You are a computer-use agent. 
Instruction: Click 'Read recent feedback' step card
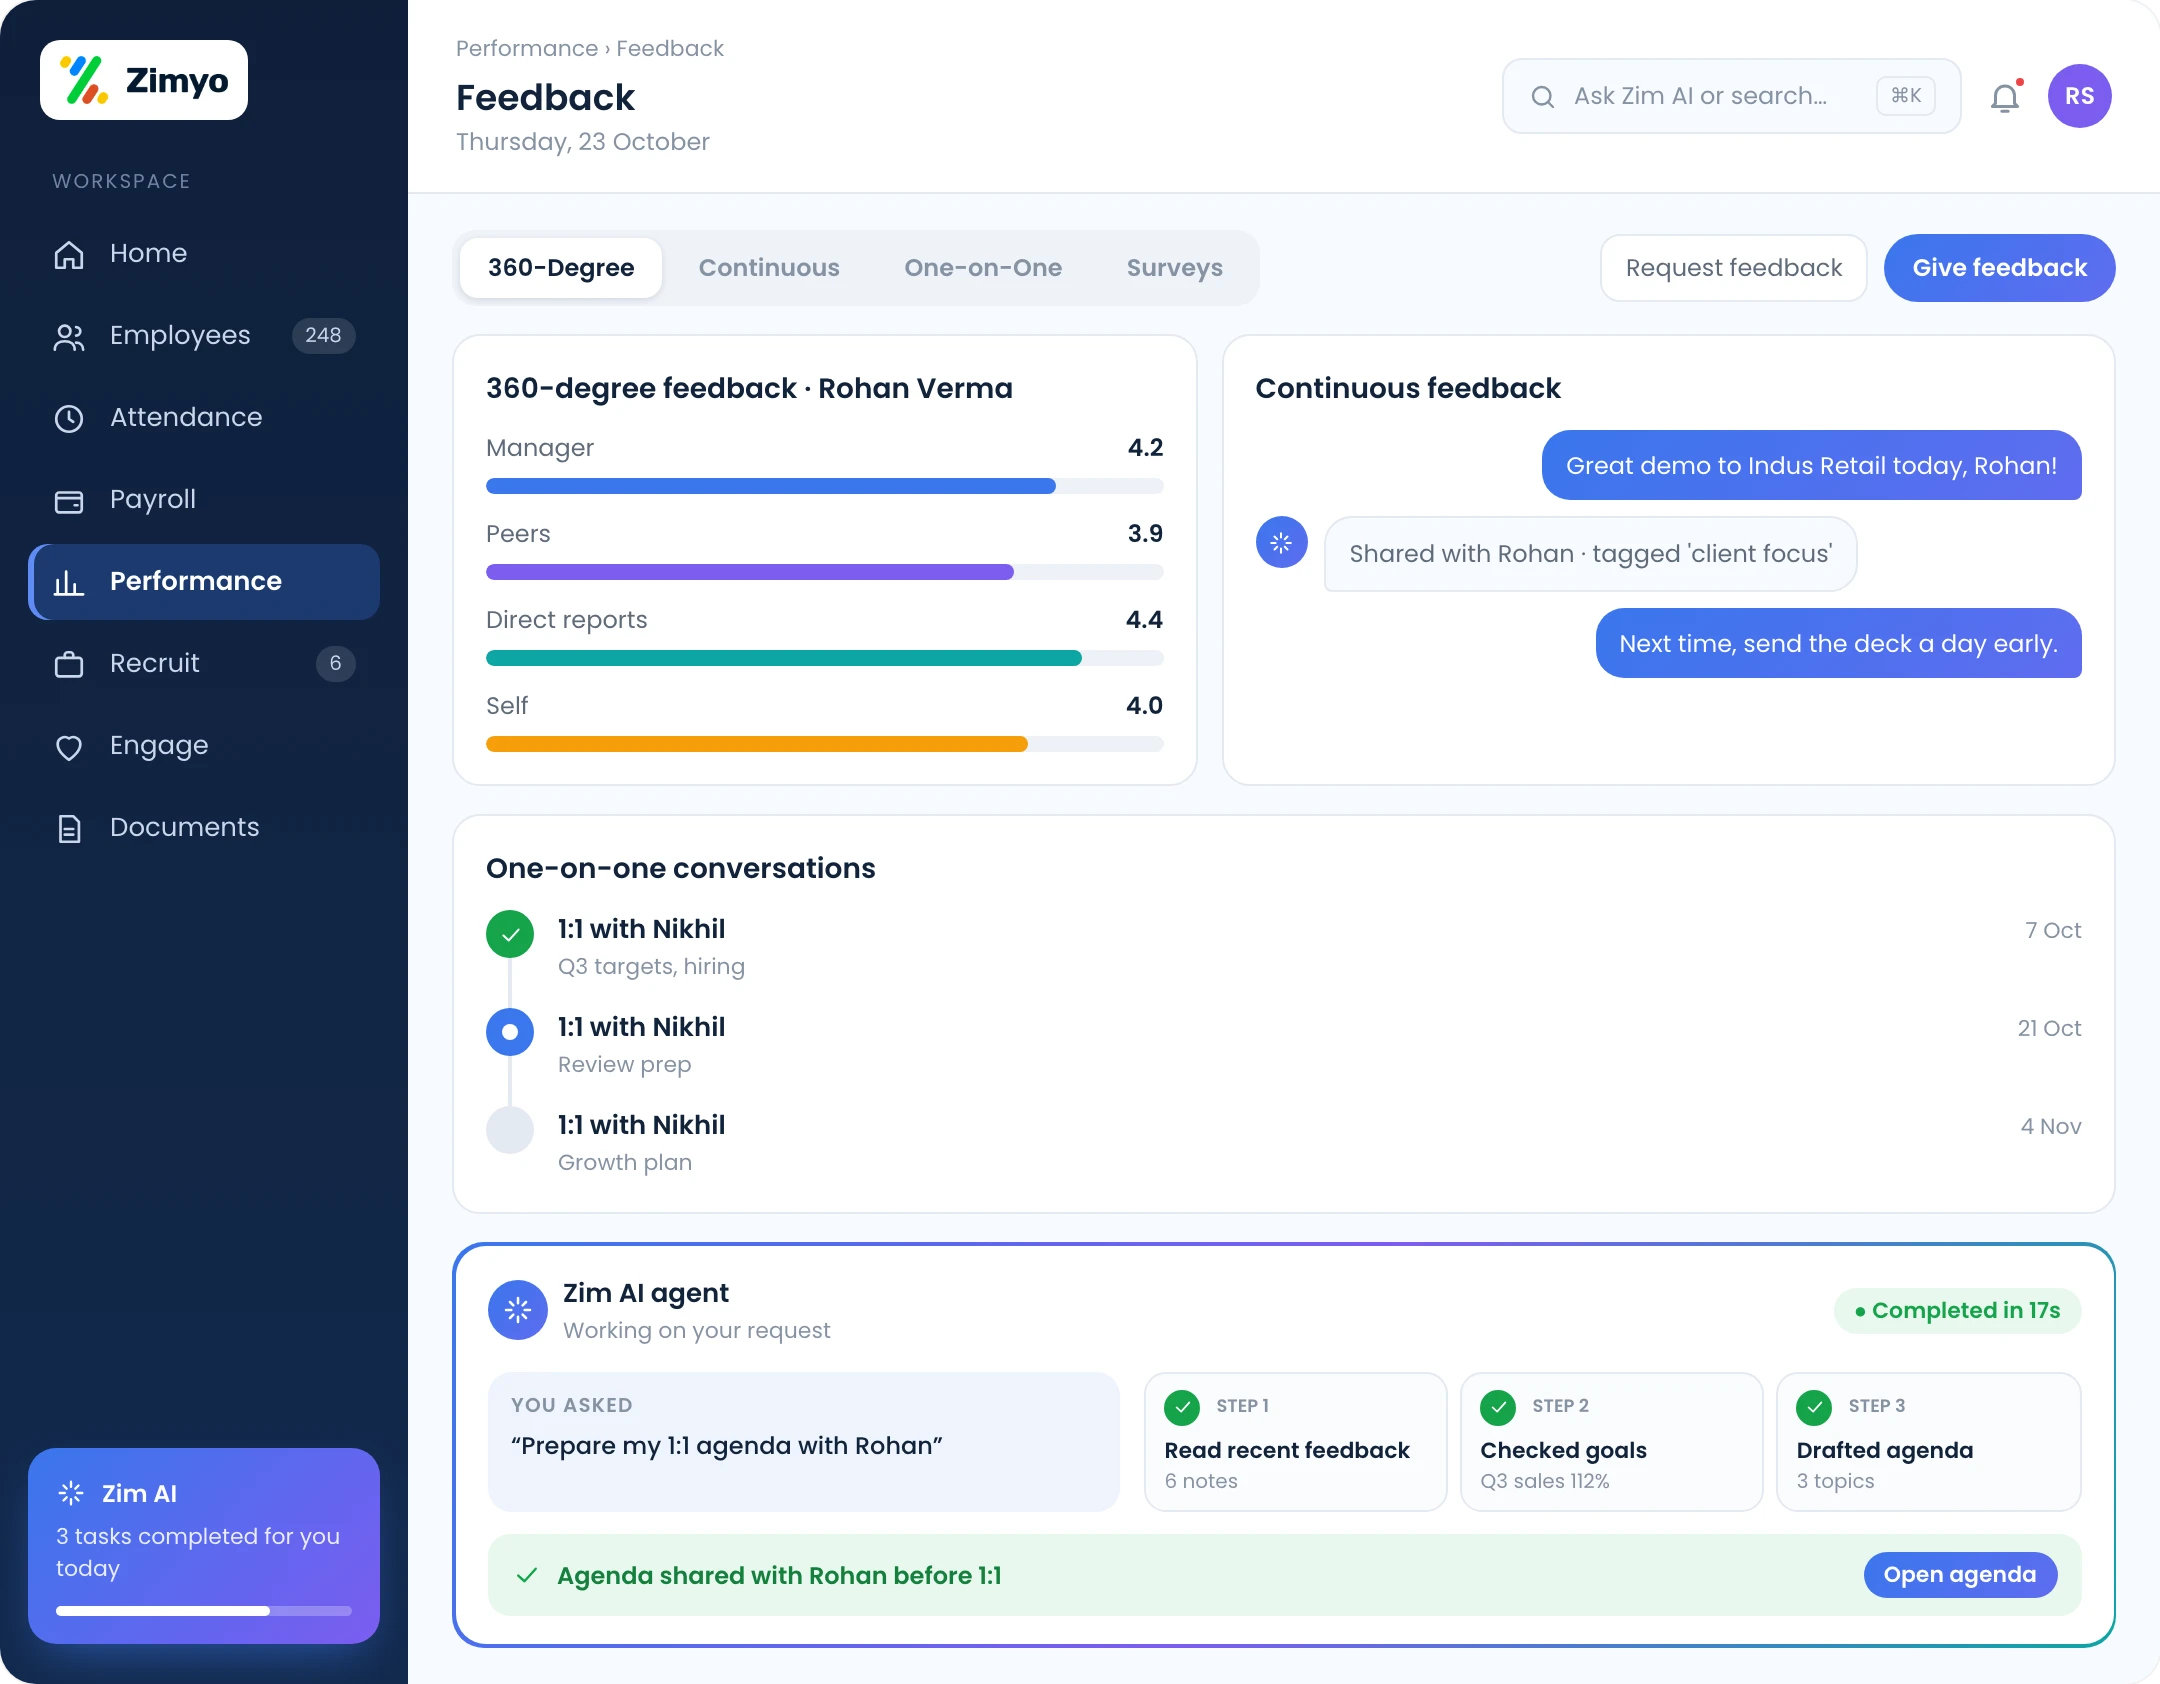[1295, 1441]
